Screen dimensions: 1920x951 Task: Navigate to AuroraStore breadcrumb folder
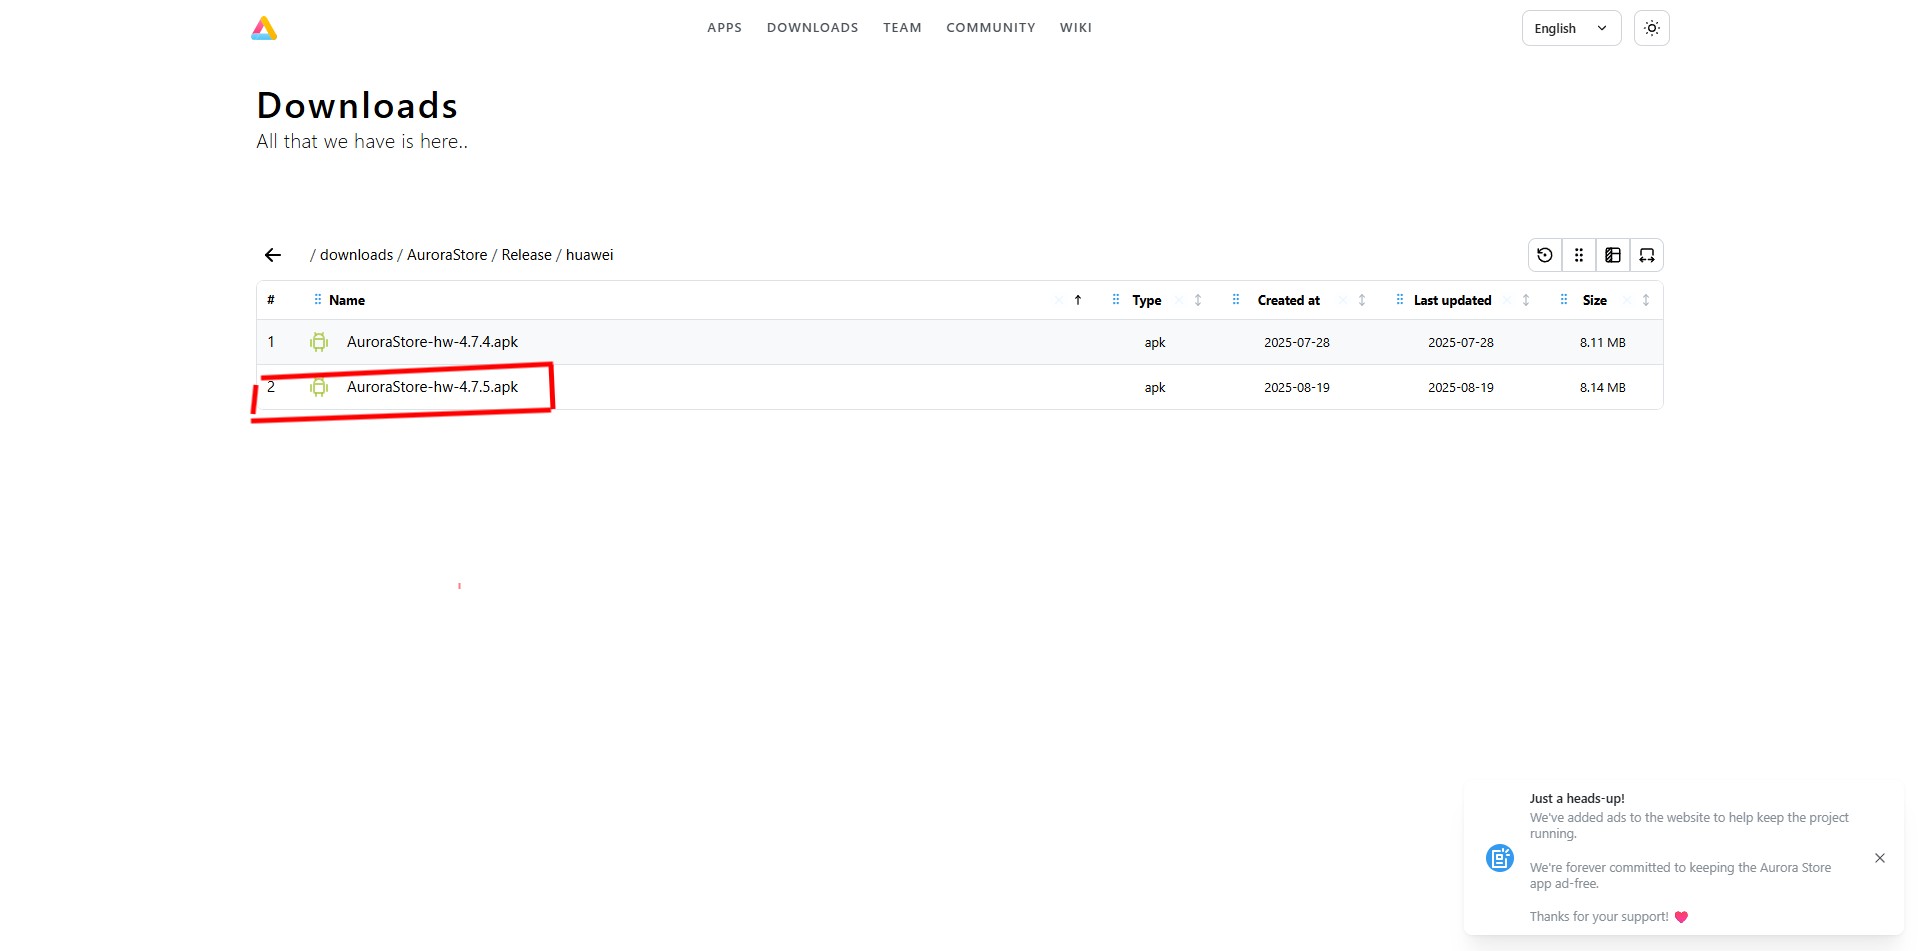pos(446,255)
